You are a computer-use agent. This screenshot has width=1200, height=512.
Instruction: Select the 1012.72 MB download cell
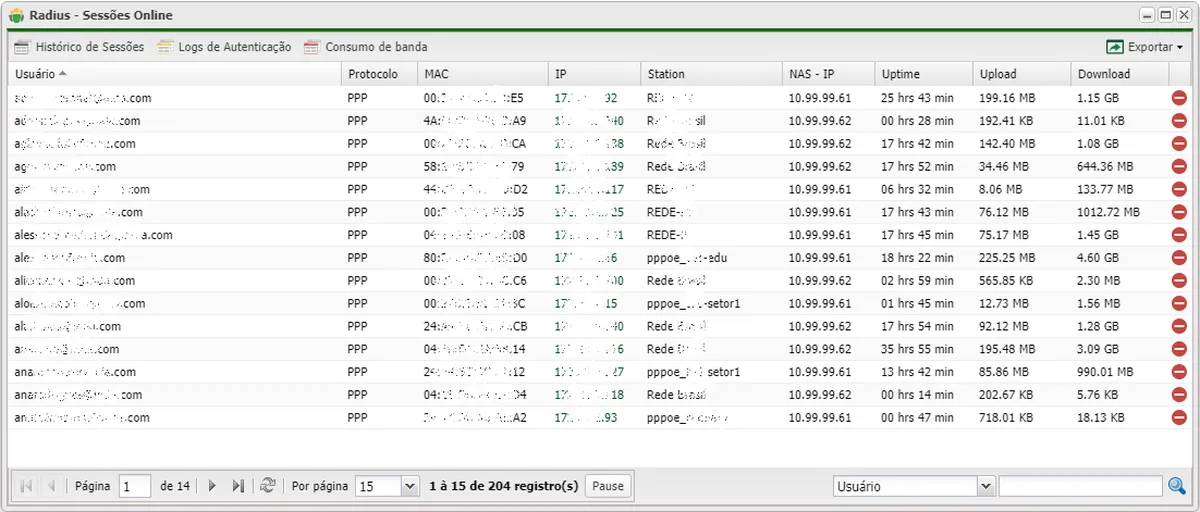(x=1120, y=213)
